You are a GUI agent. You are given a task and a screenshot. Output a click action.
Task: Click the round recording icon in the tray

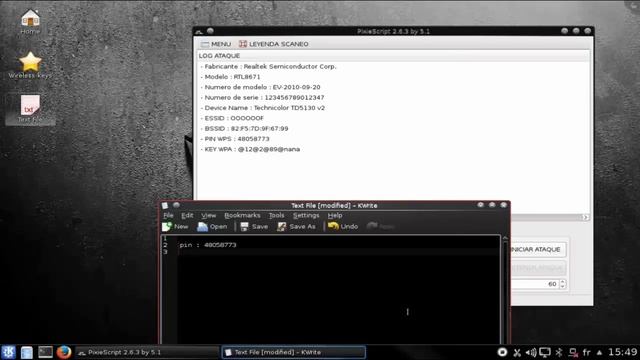pyautogui.click(x=502, y=352)
